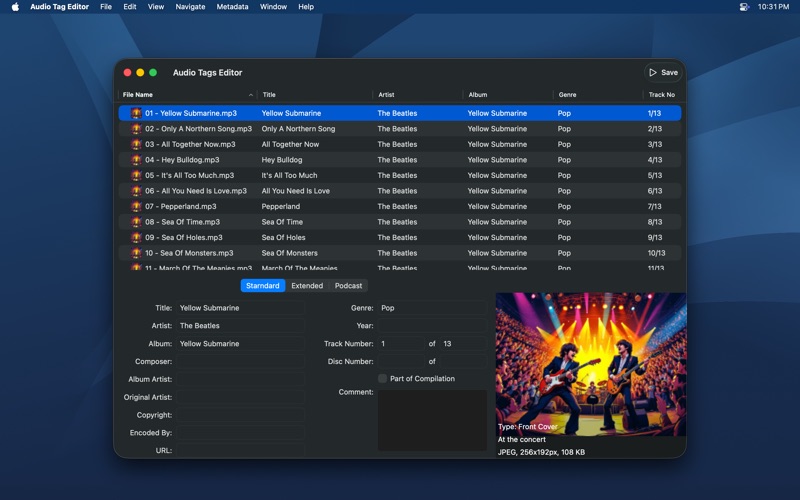Image resolution: width=800 pixels, height=500 pixels.
Task: Click the file icon for 04 - Hey Bulldog.mp3
Action: coord(136,160)
